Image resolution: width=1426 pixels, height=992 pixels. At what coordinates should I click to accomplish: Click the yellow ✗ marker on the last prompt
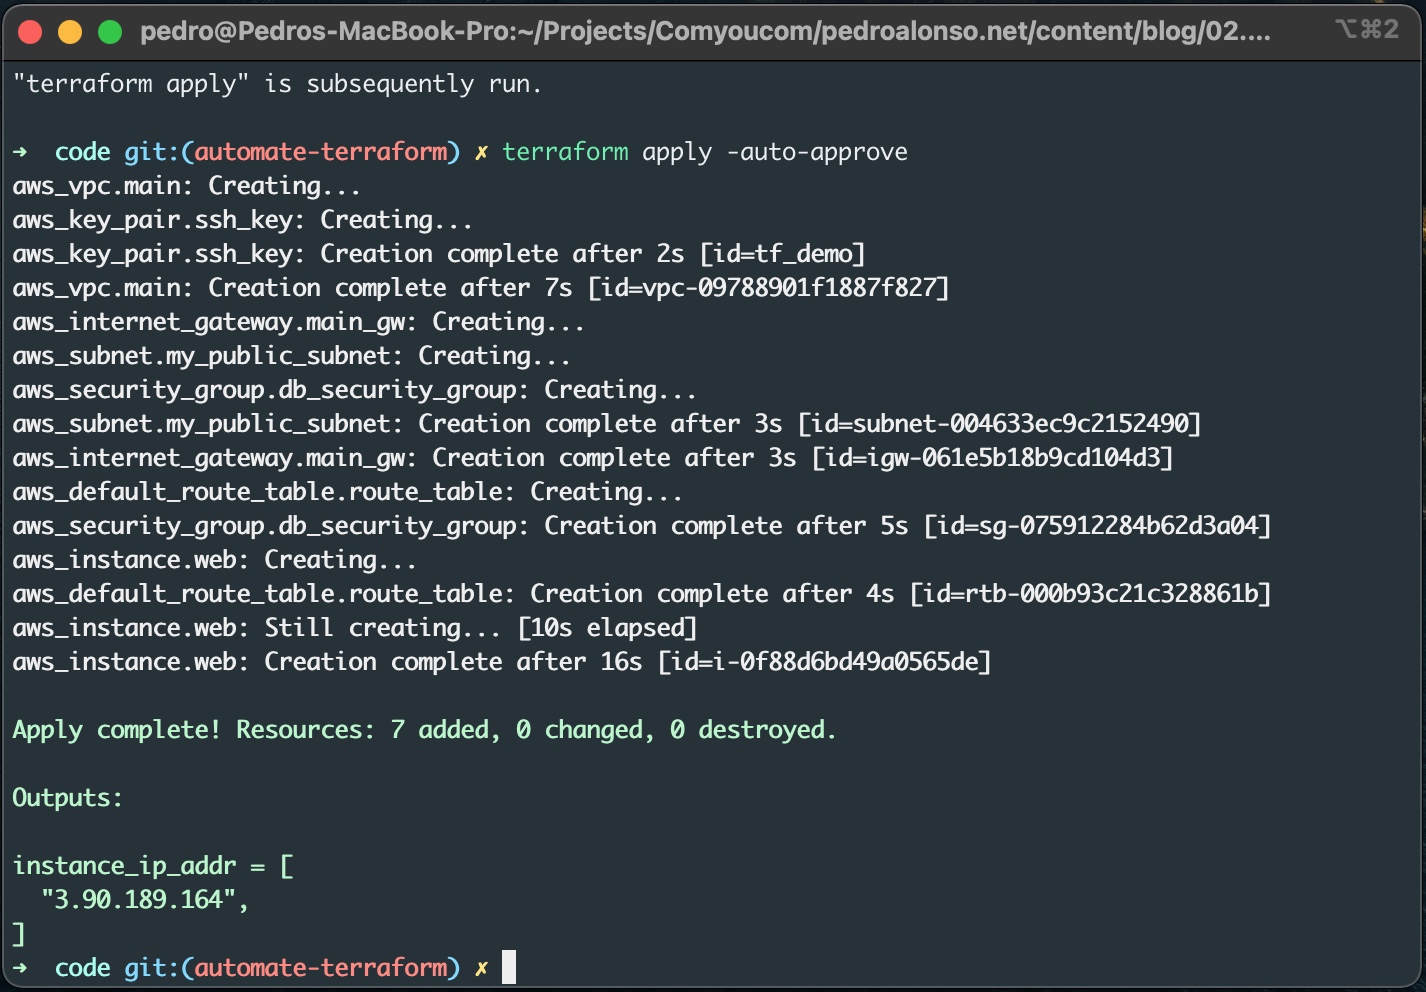coord(481,968)
